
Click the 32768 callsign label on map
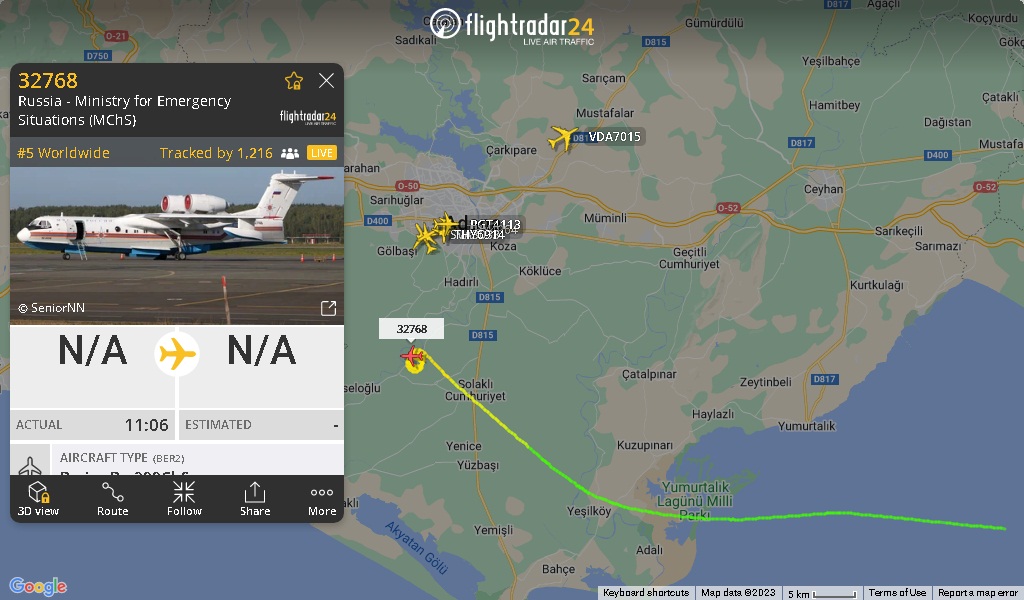(411, 328)
